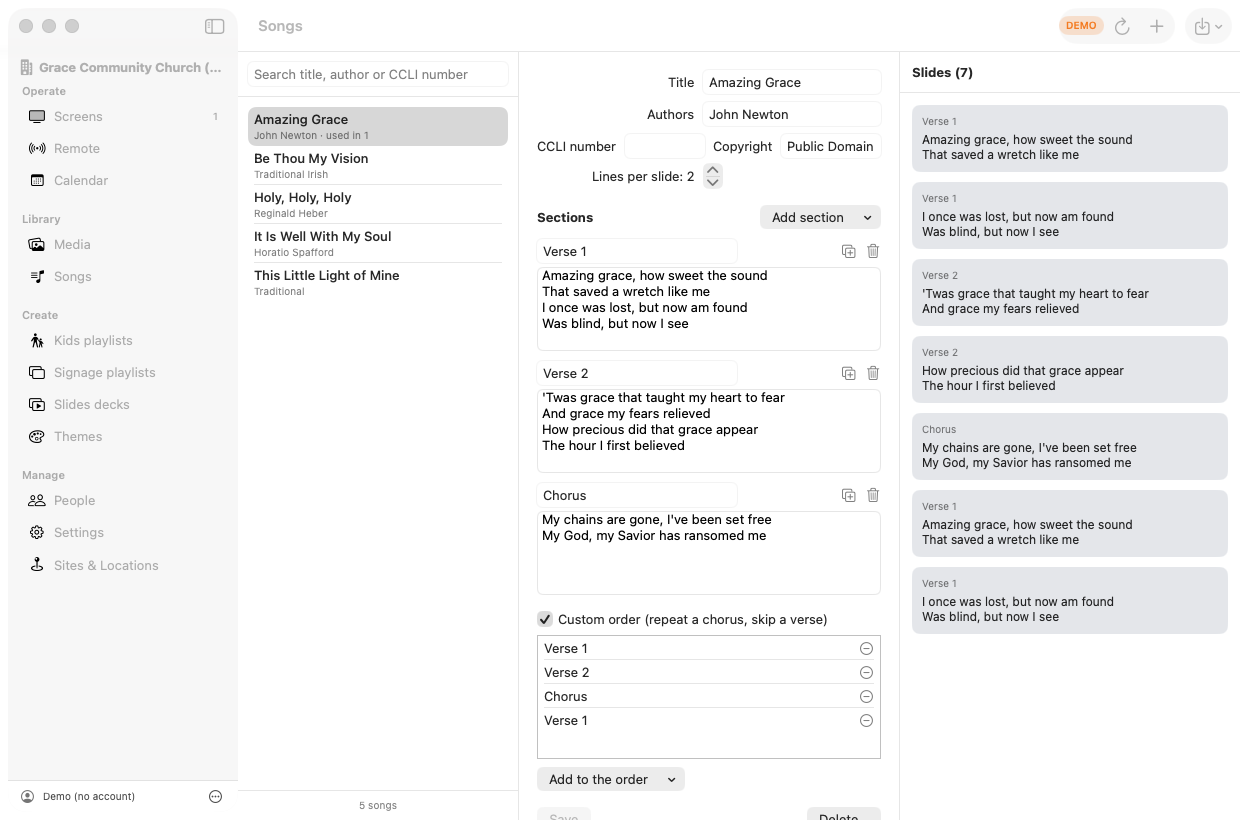Screen dimensions: 1240x820
Task: Open Screens in the sidebar
Action: 123,116
